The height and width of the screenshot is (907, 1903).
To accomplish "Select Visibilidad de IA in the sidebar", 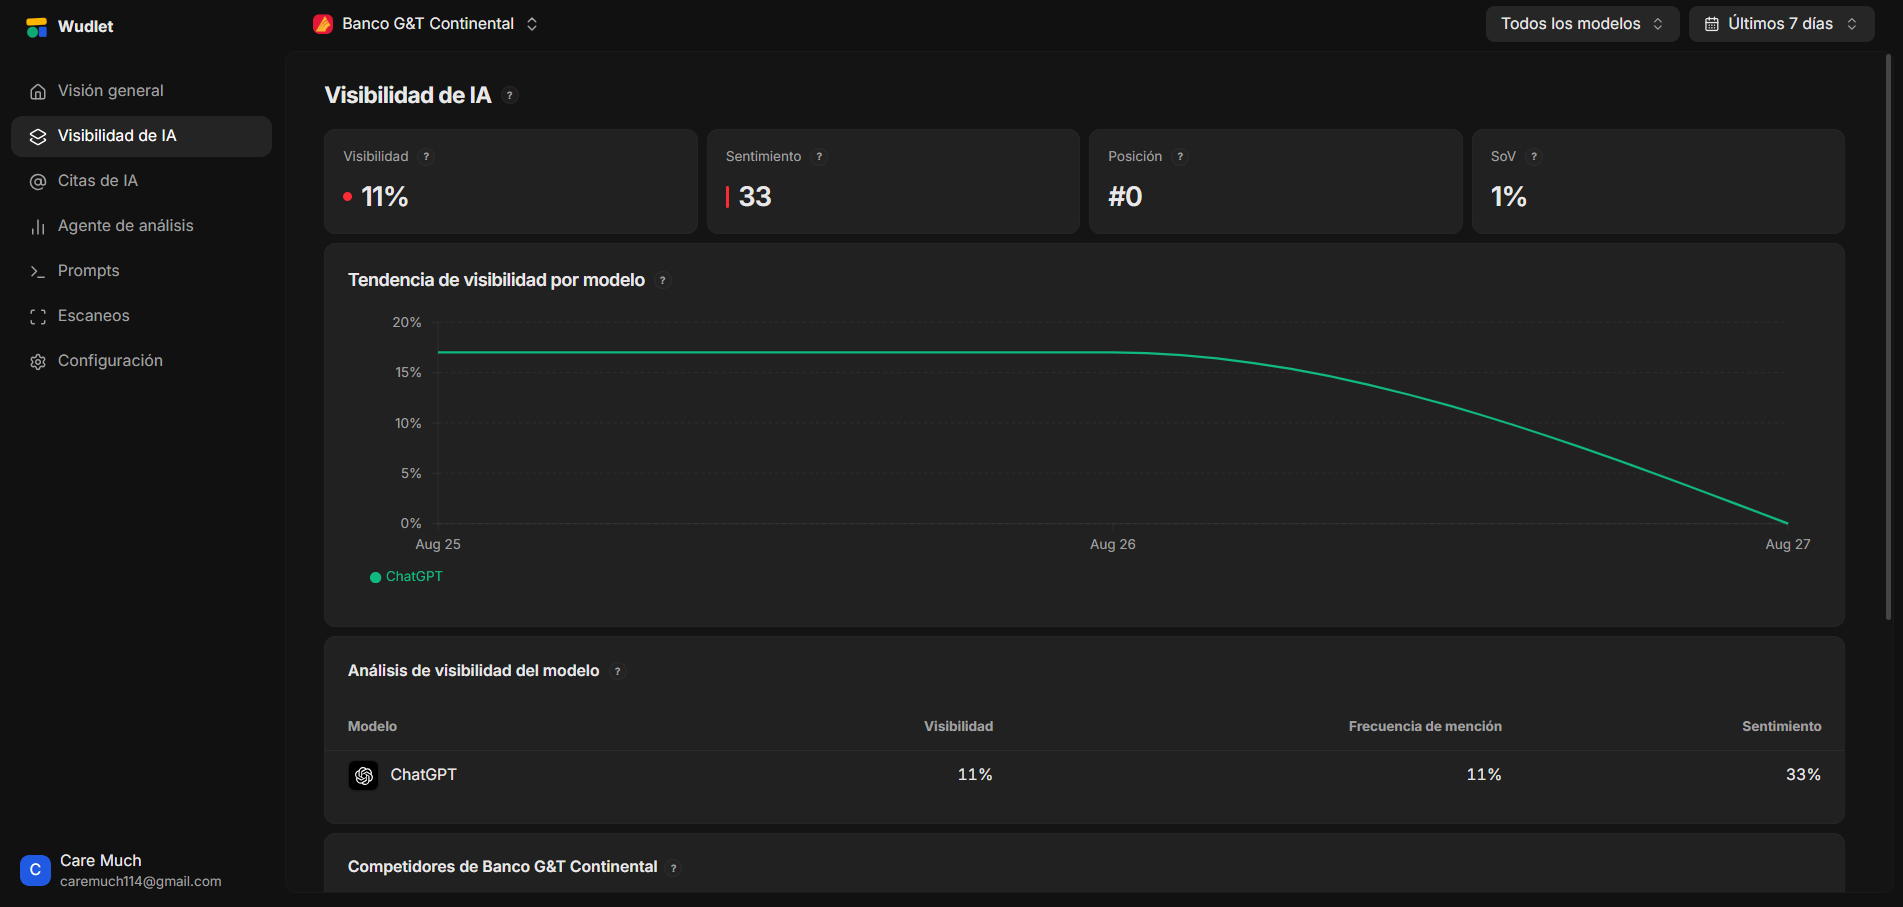I will 141,136.
